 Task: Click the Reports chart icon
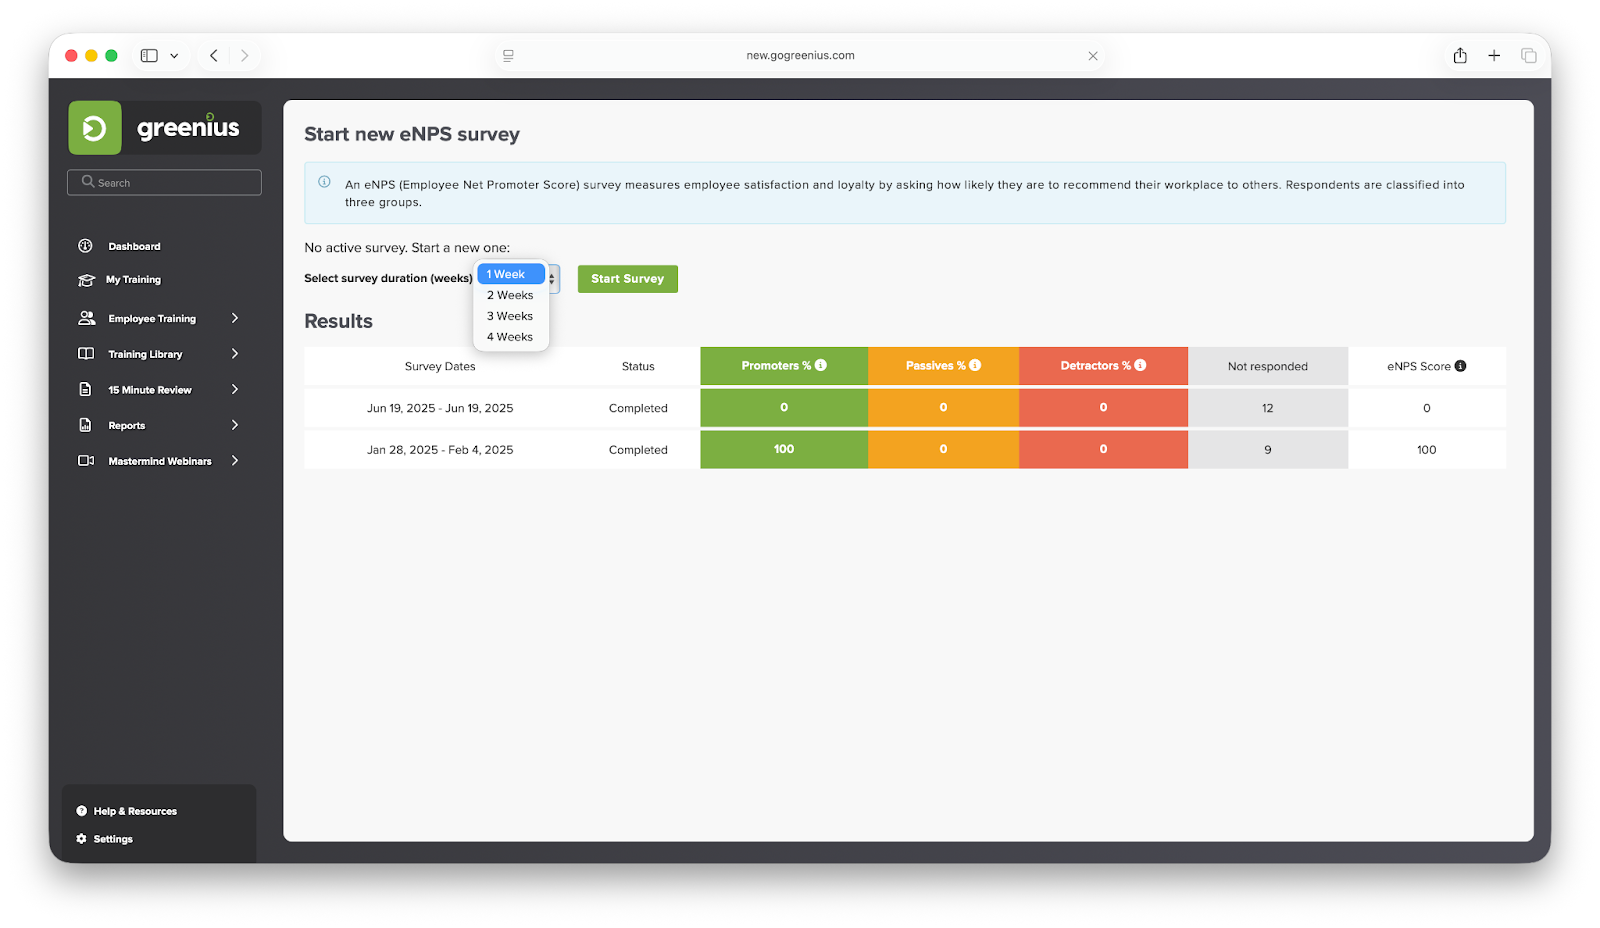coord(86,425)
